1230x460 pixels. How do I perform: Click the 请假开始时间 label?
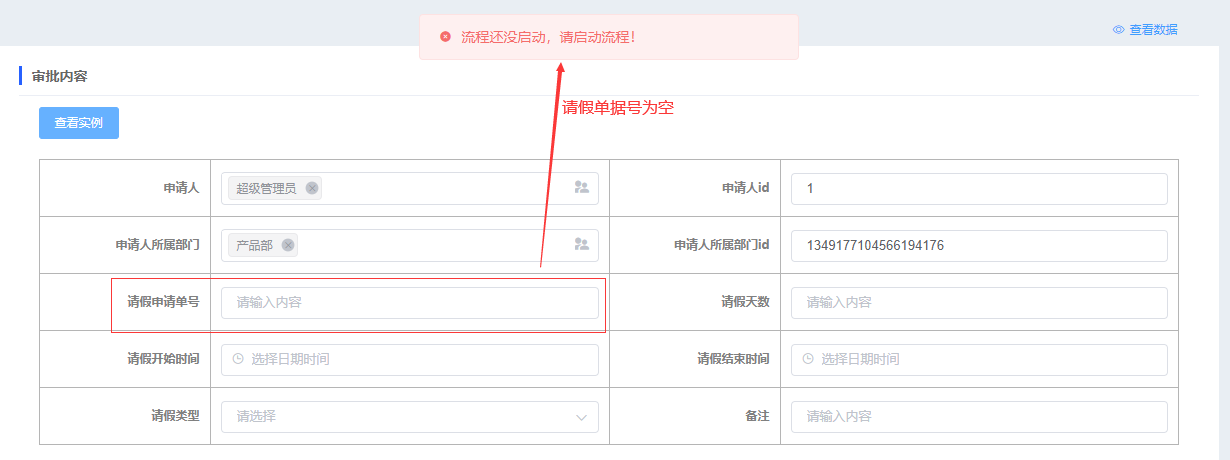pyautogui.click(x=163, y=358)
